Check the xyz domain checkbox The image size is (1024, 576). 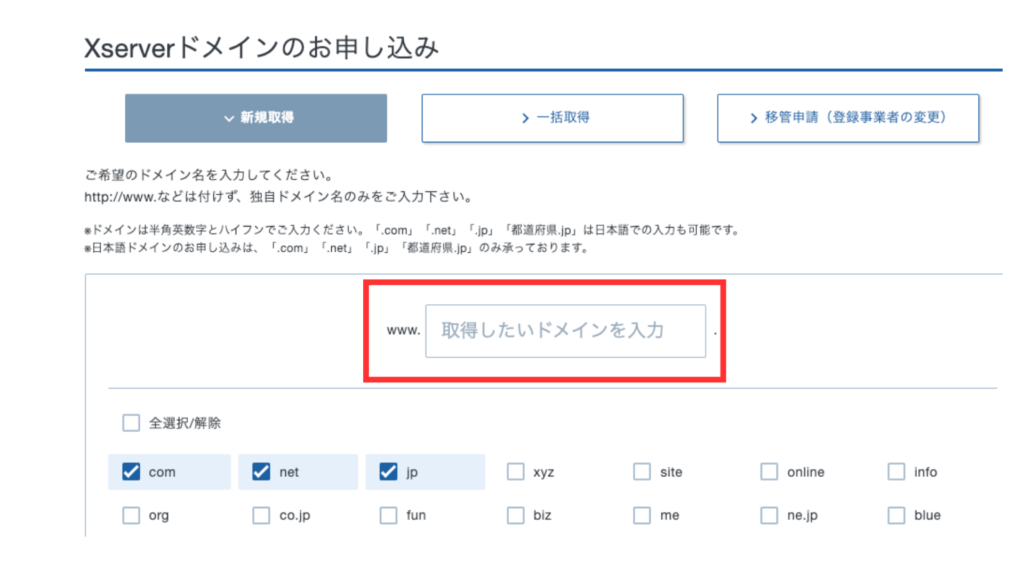pos(516,472)
